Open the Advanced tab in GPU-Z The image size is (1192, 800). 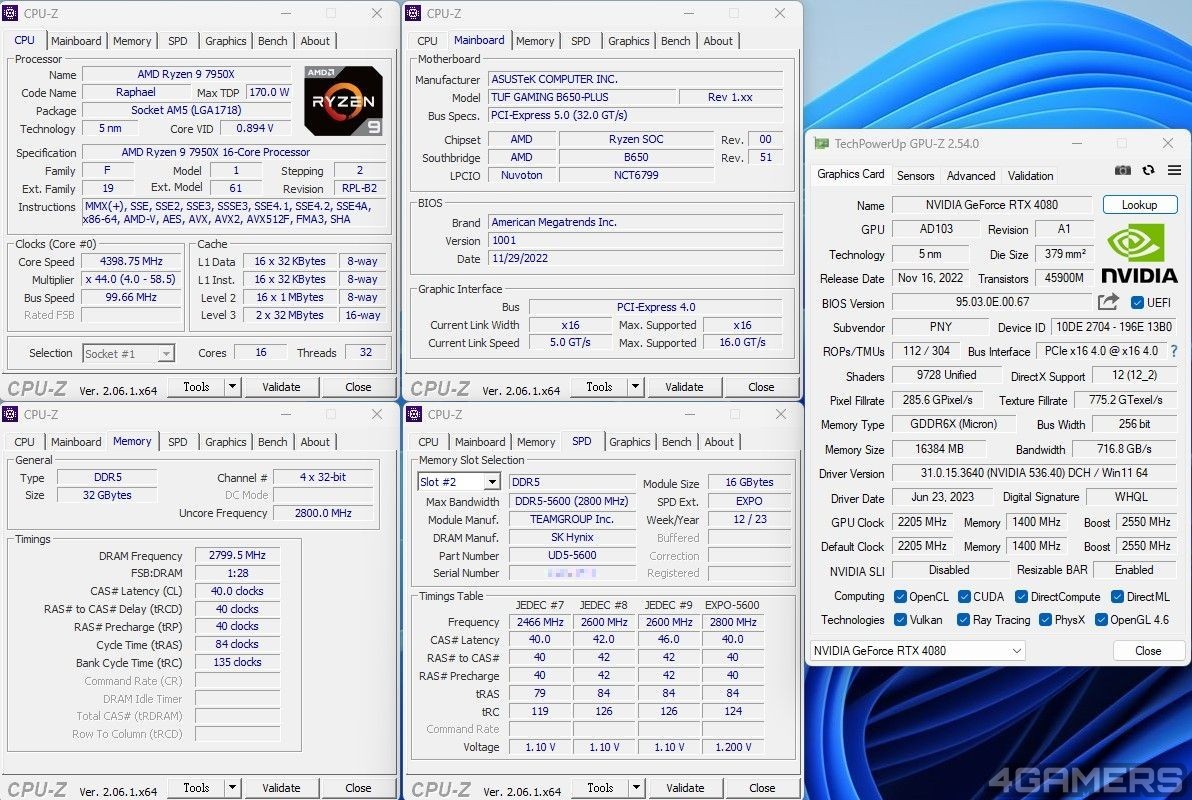coord(971,176)
